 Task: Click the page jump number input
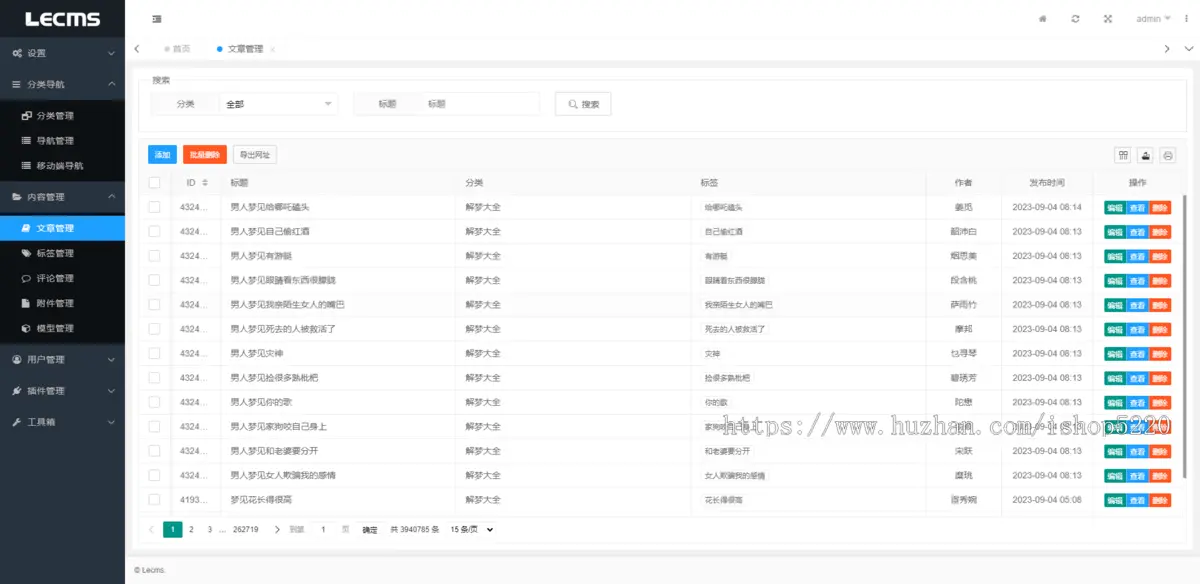coord(323,529)
